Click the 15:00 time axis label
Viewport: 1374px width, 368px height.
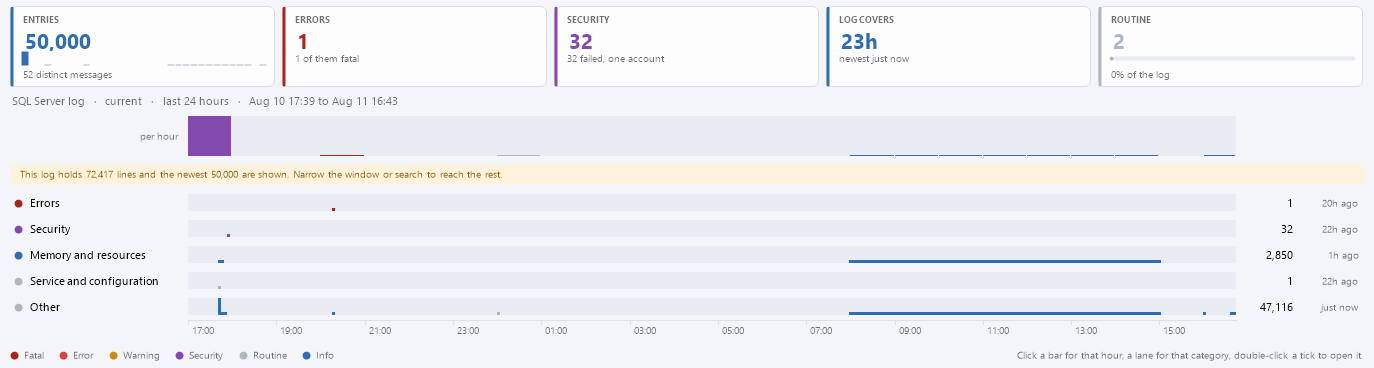[1174, 330]
